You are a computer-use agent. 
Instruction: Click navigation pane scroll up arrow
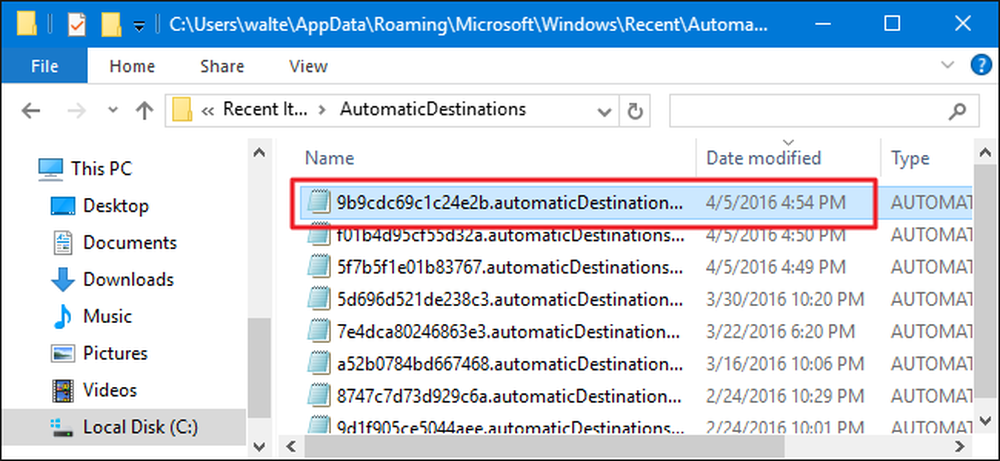click(258, 152)
